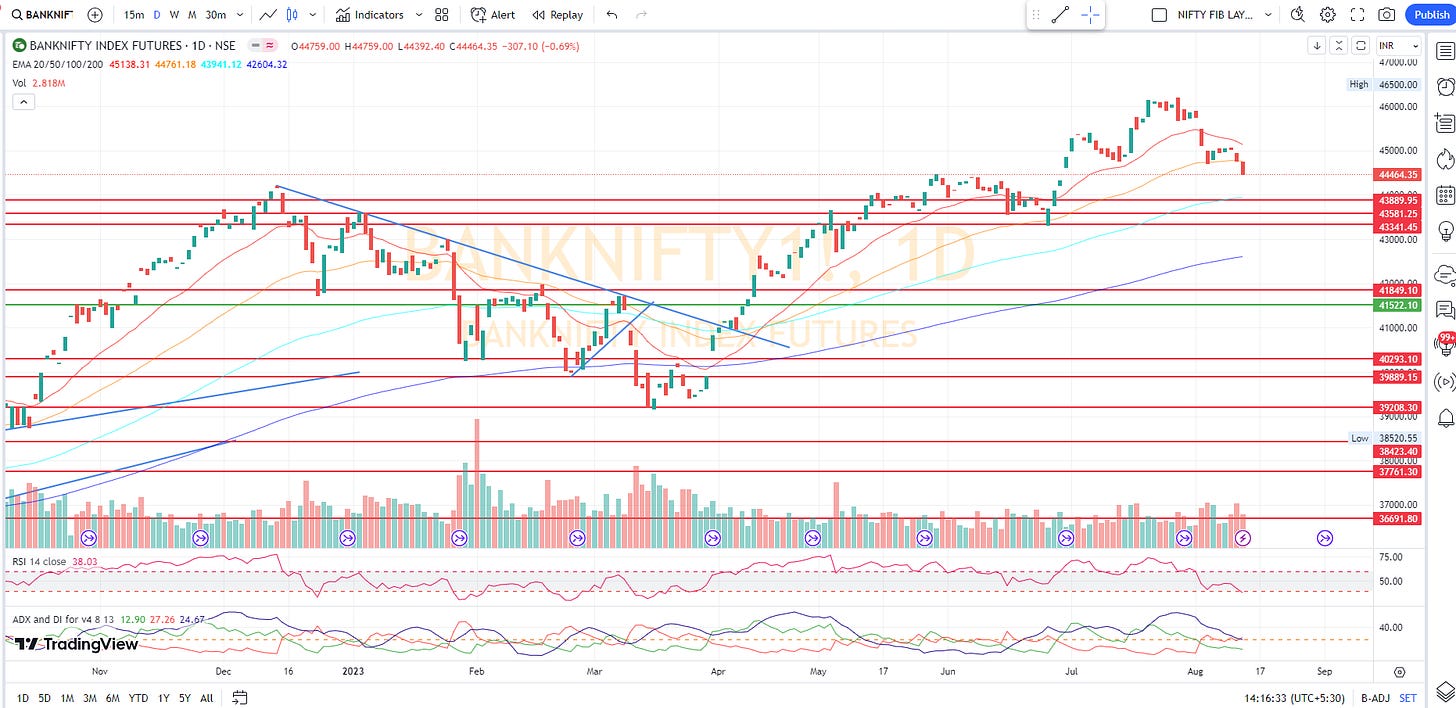Toggle the indicator visibility pill next to NSE
The width and height of the screenshot is (1456, 708).
point(263,46)
